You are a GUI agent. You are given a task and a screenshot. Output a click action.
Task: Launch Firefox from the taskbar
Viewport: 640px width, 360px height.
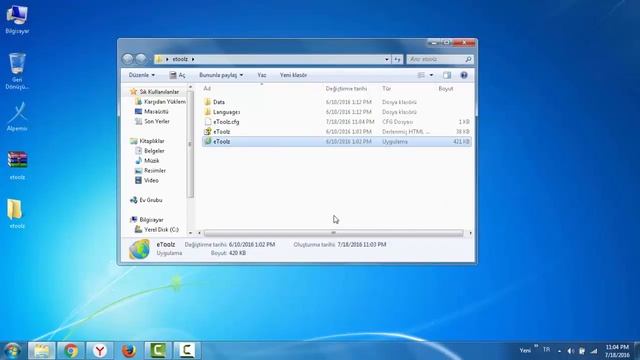(129, 351)
